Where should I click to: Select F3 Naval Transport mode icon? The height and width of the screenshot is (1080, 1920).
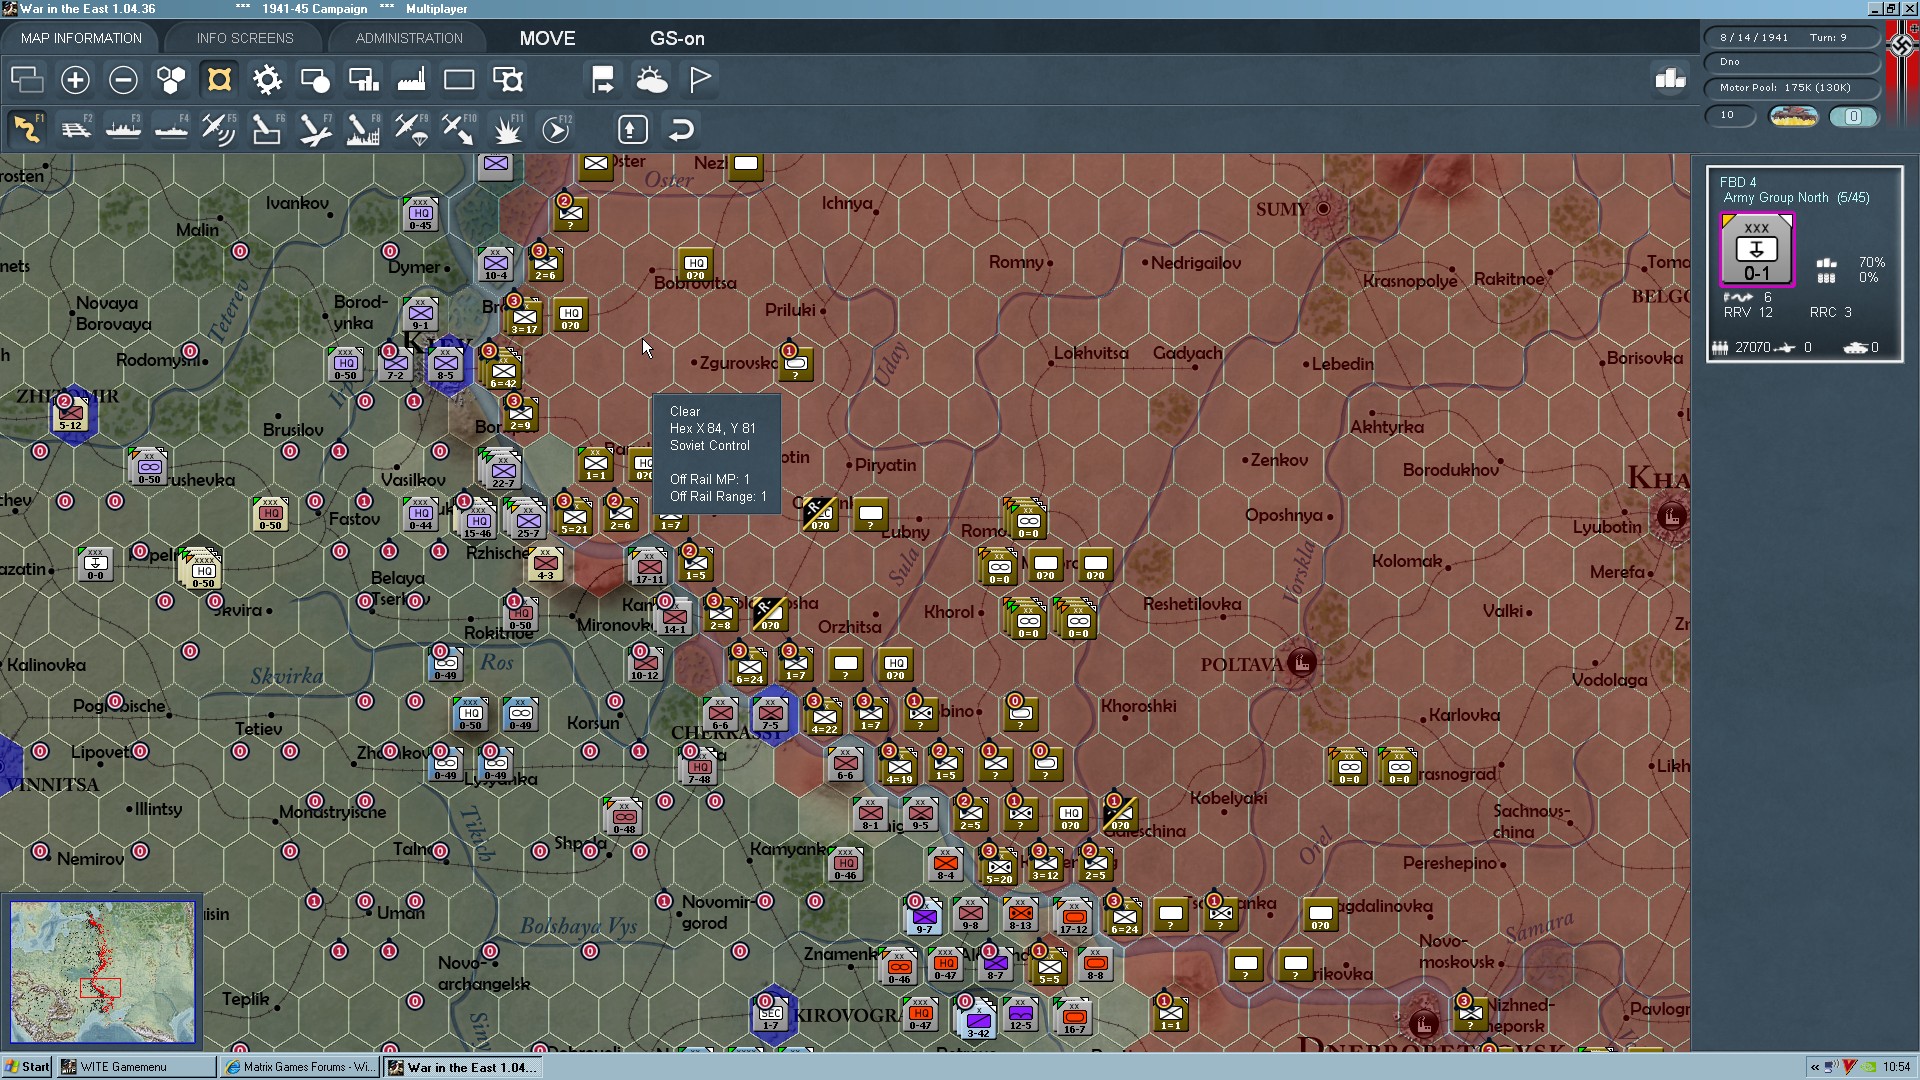(x=123, y=129)
